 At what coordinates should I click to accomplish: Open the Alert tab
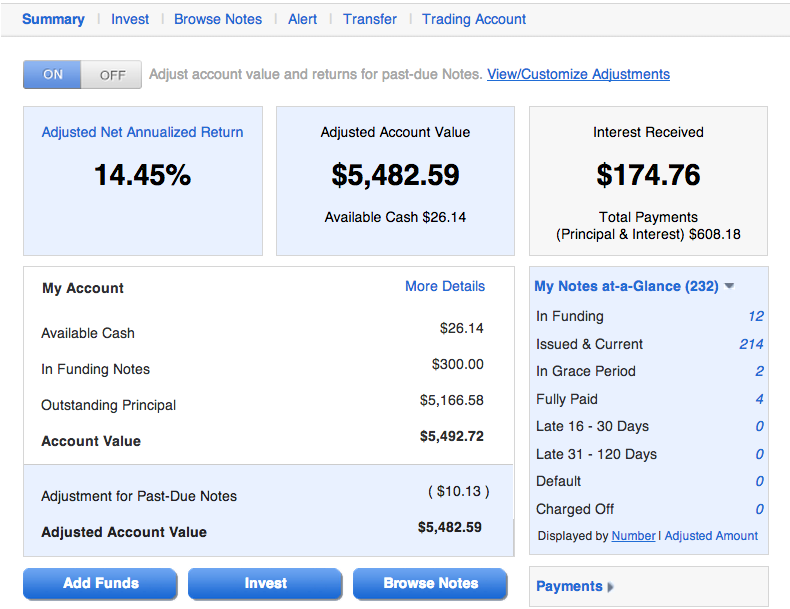[302, 19]
